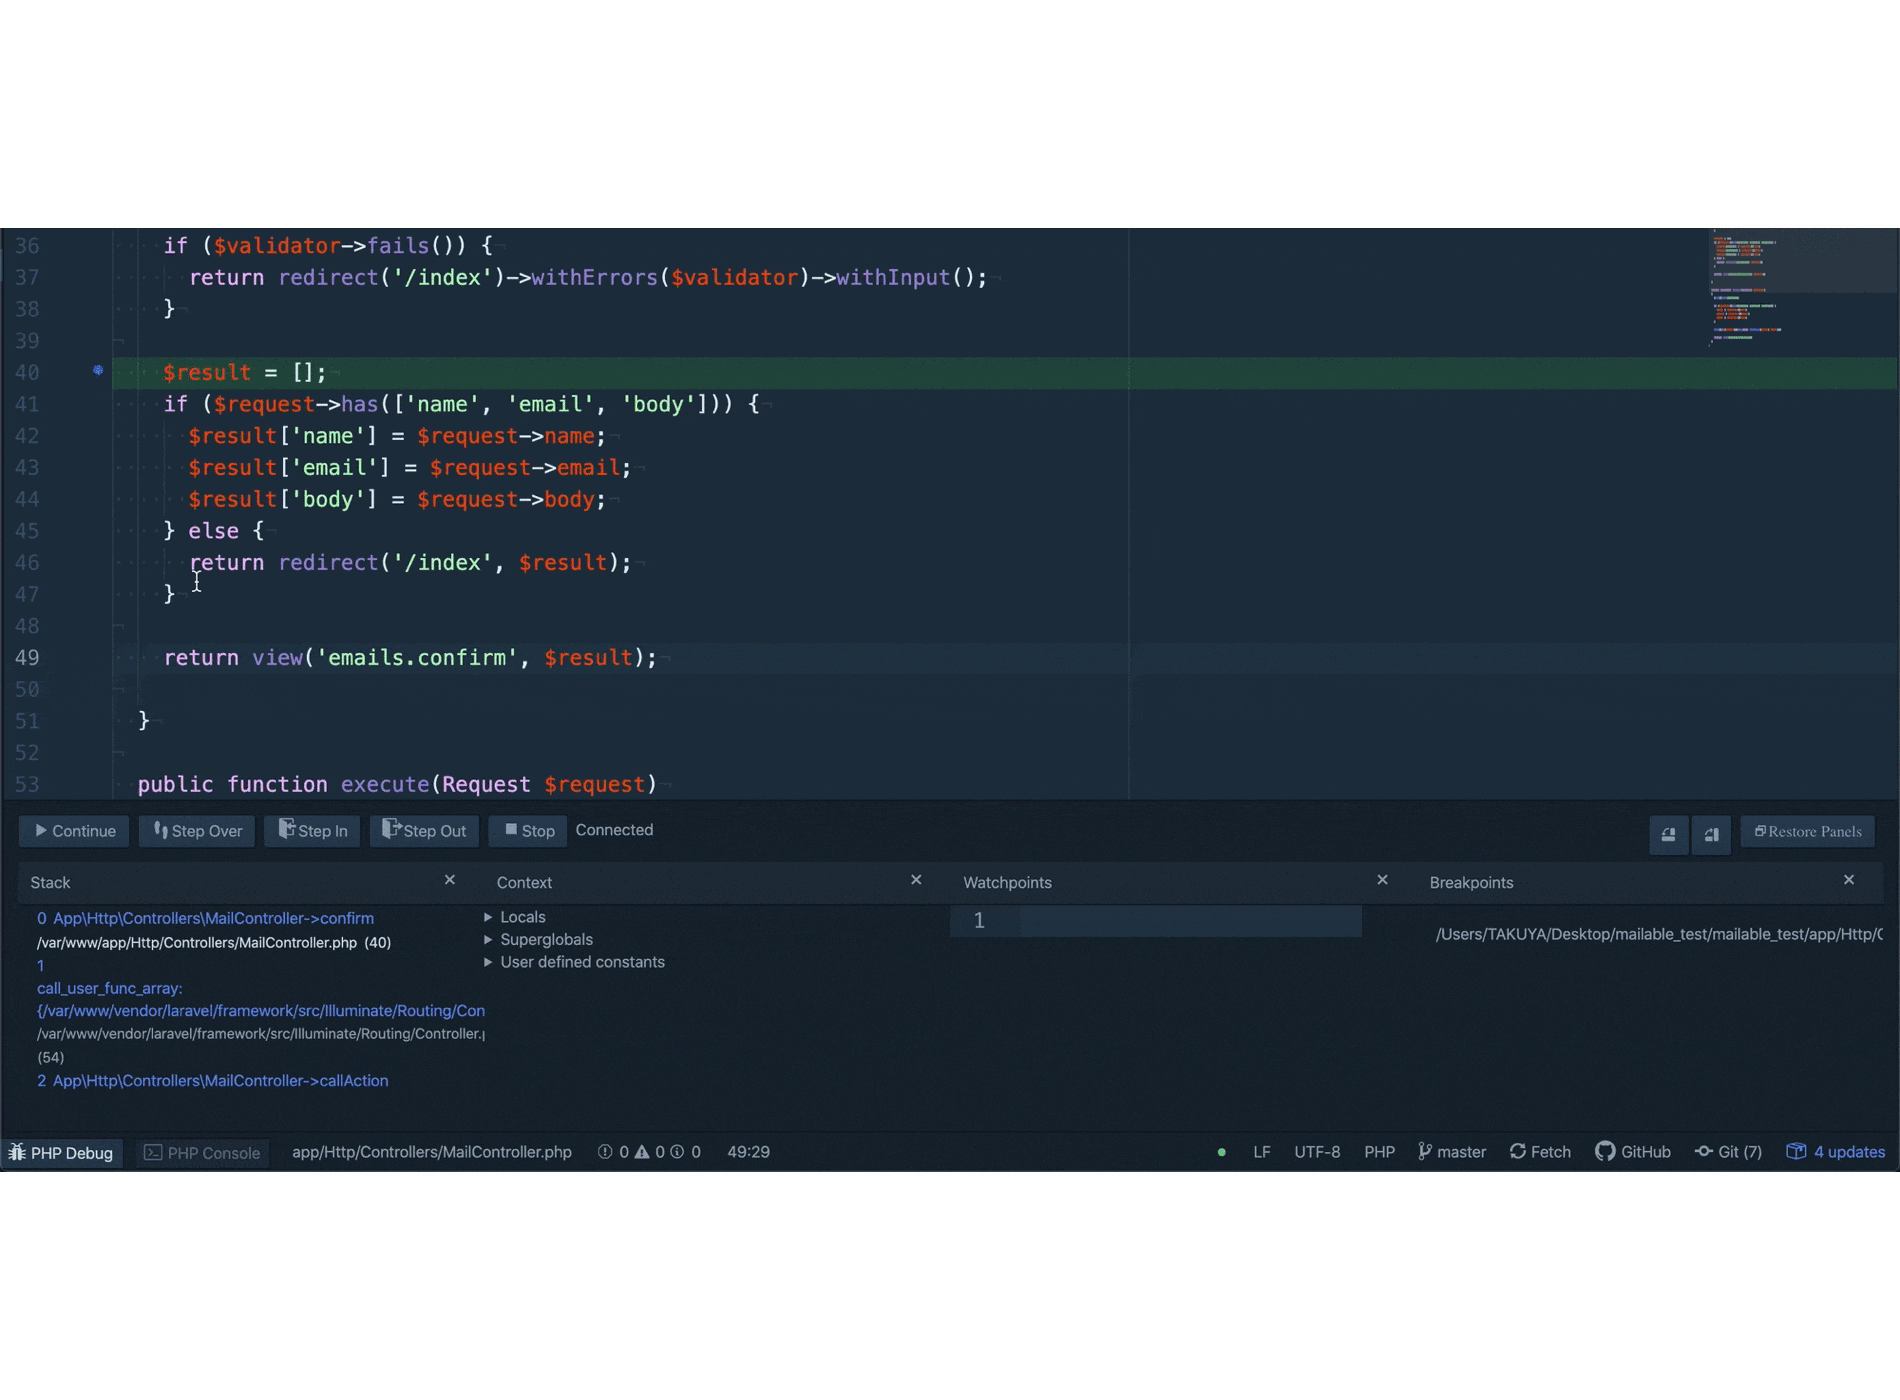
Task: Click line number 36 in gutter
Action: point(27,246)
